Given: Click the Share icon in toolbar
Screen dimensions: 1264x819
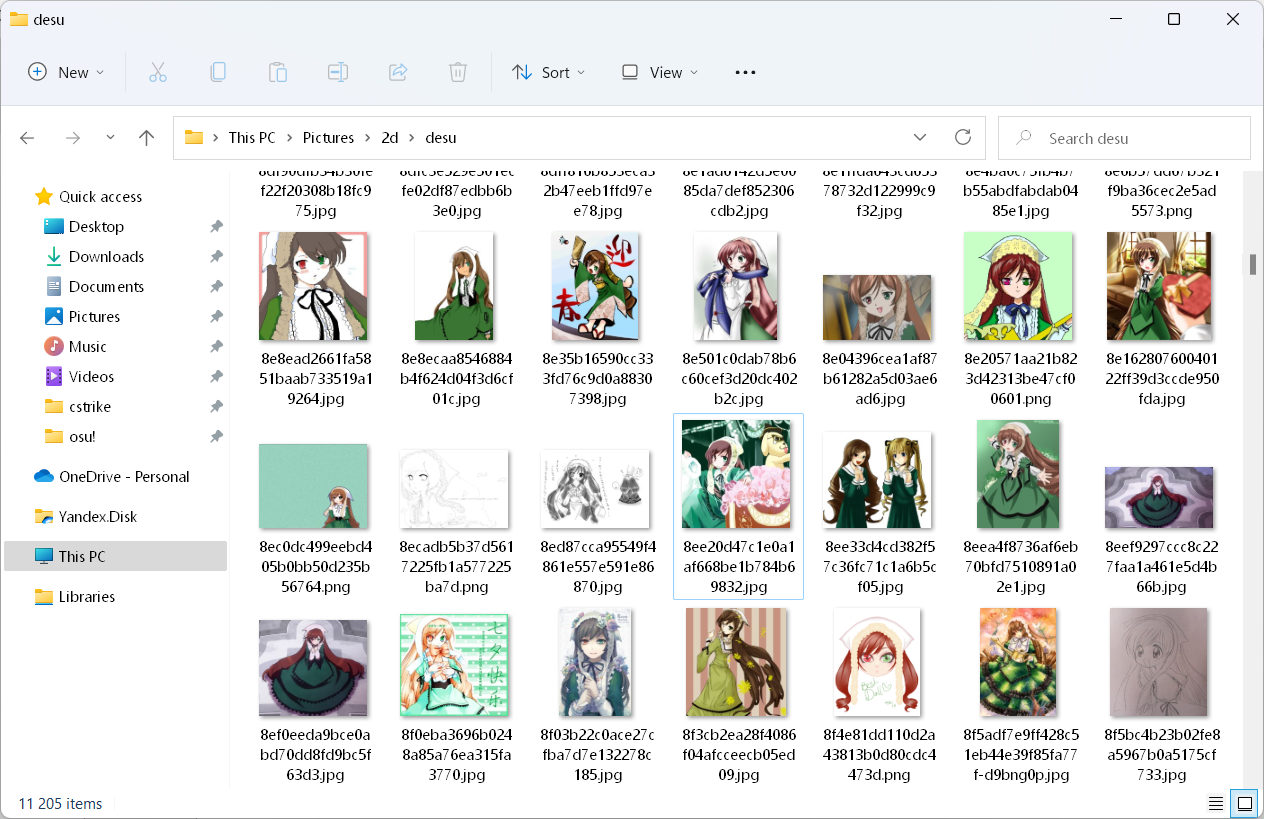Looking at the screenshot, I should click(398, 72).
